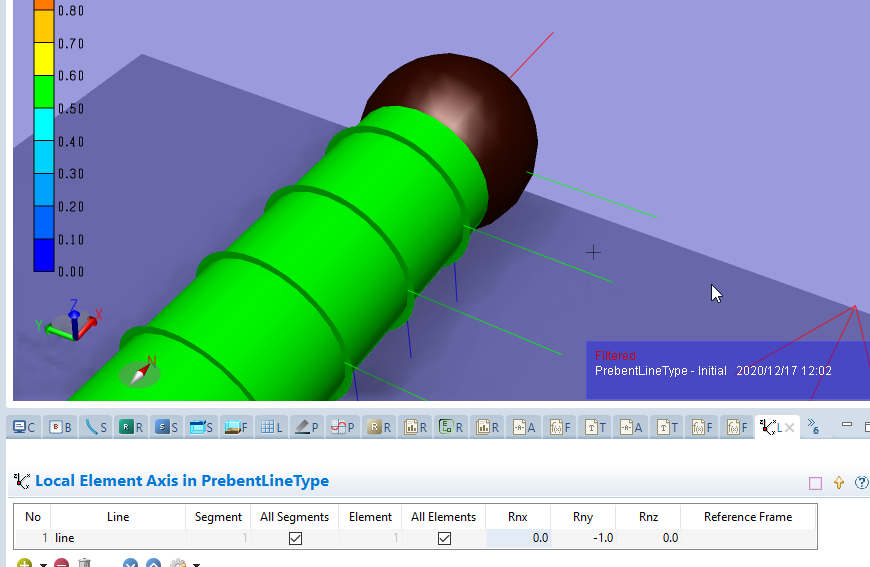Viewport: 870px width, 567px height.
Task: Select the Rnx value cell 0.0
Action: click(517, 538)
